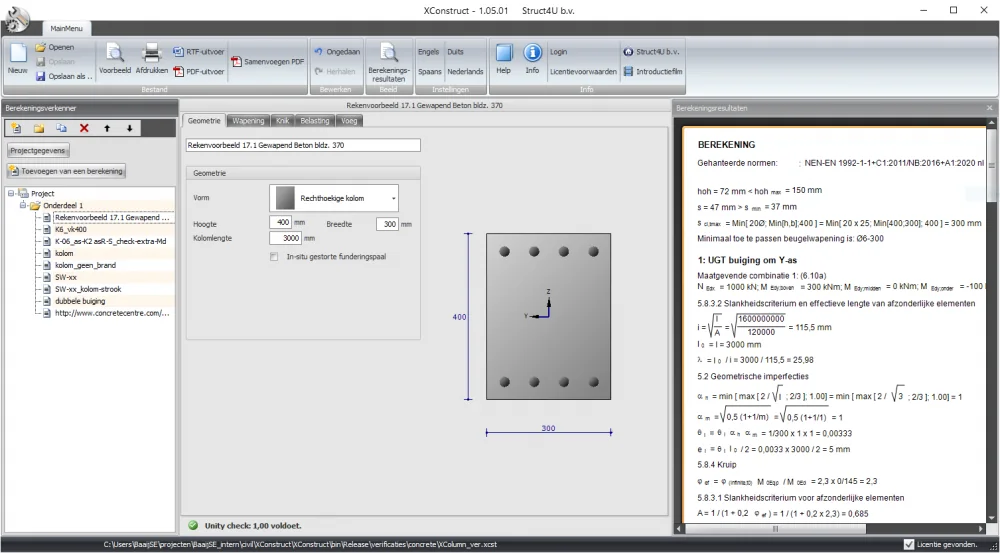Create a new file with Nieuw
Screen dimensions: 1000x553
[x=17, y=59]
